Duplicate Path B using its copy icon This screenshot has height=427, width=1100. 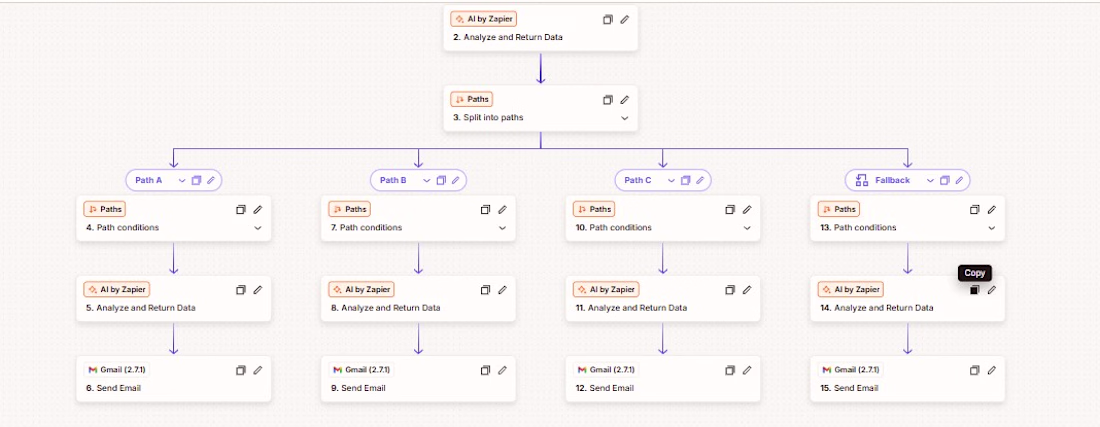pyautogui.click(x=441, y=181)
